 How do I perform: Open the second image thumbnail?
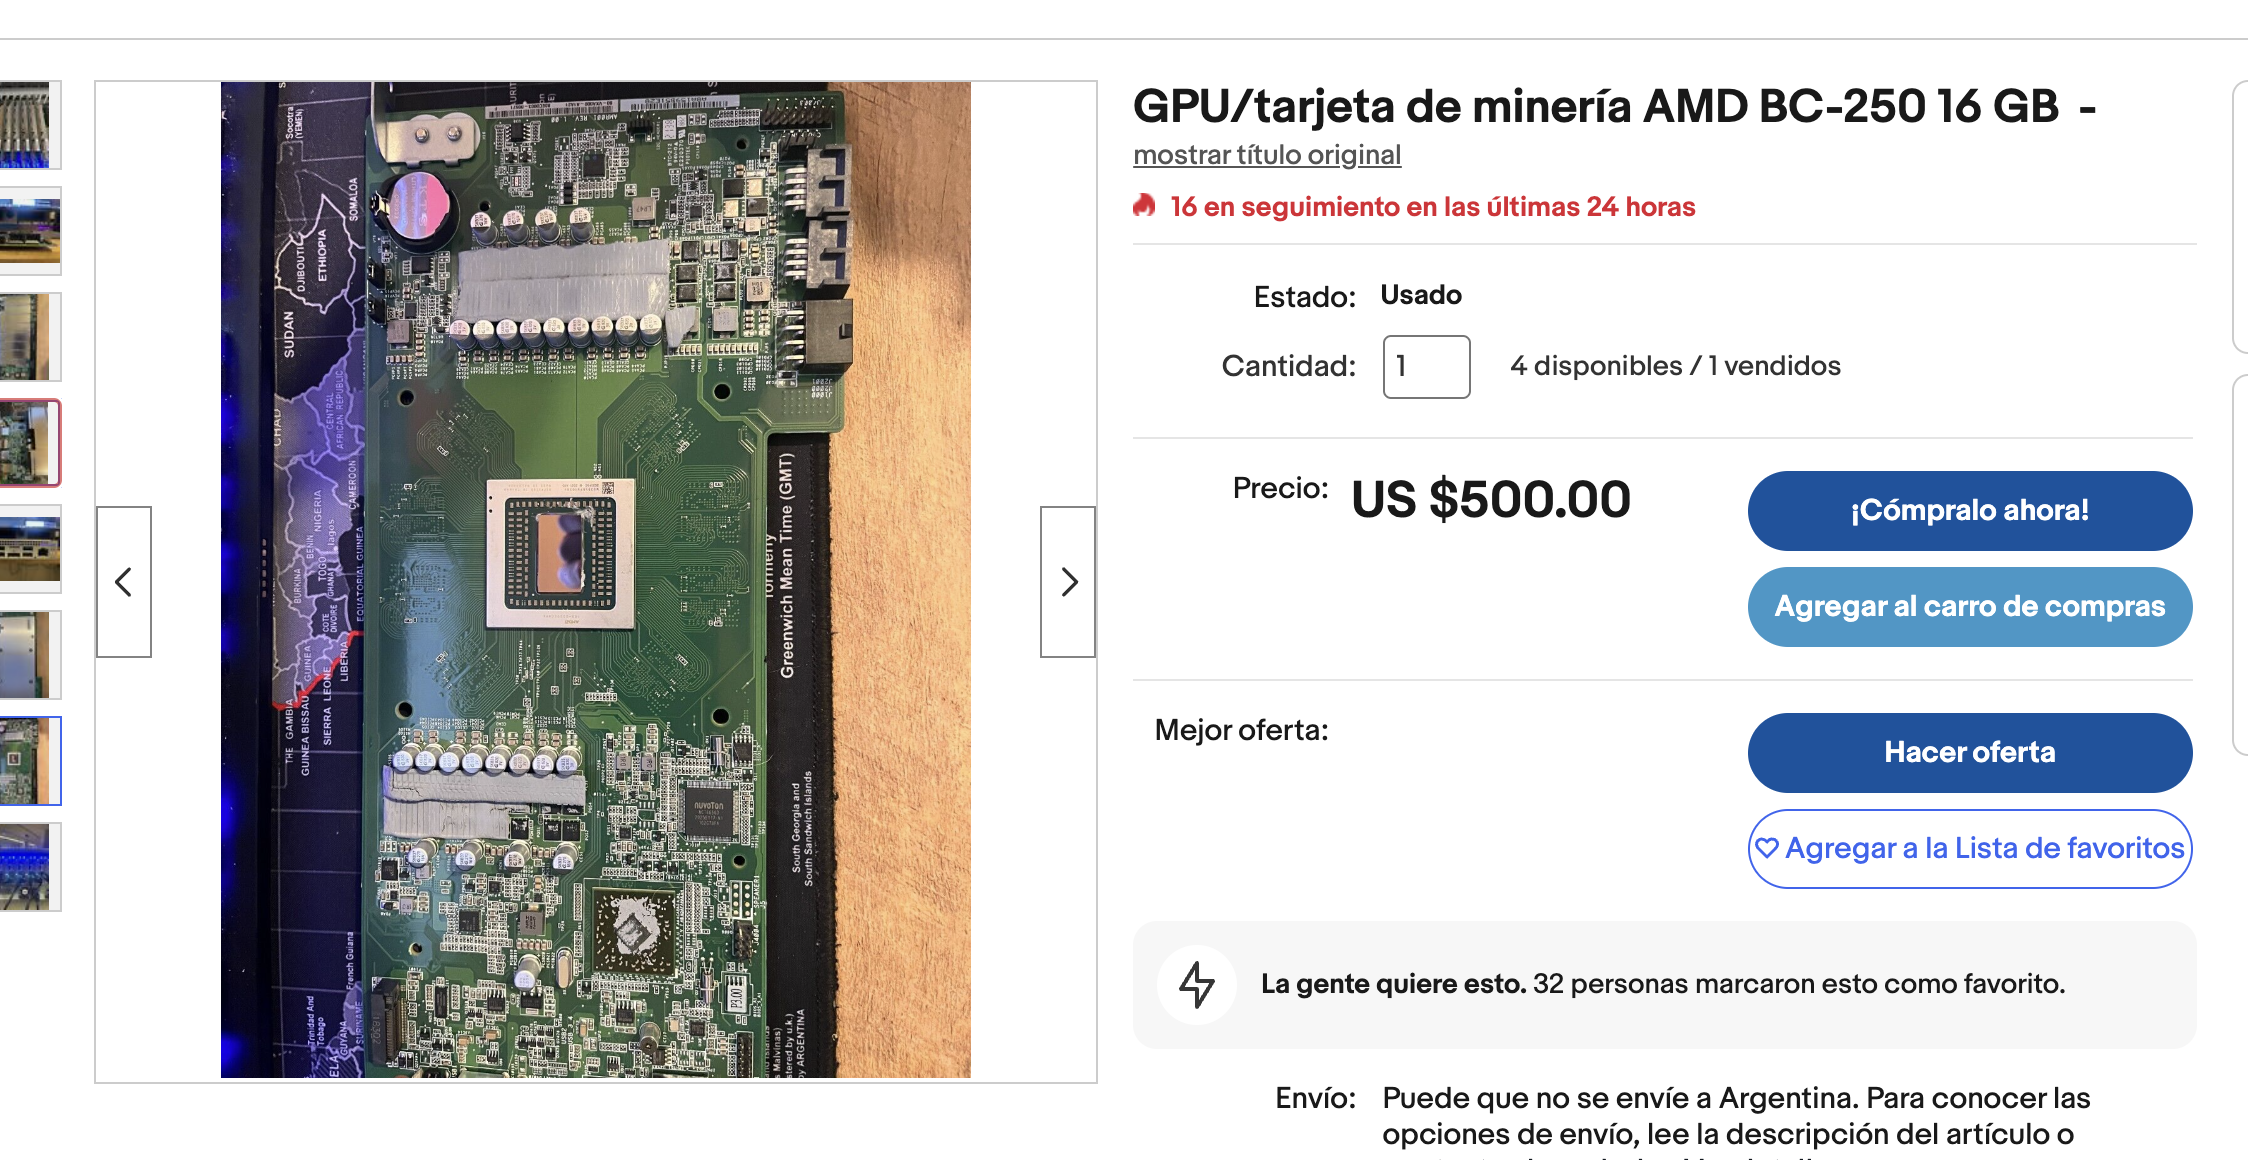pos(30,231)
